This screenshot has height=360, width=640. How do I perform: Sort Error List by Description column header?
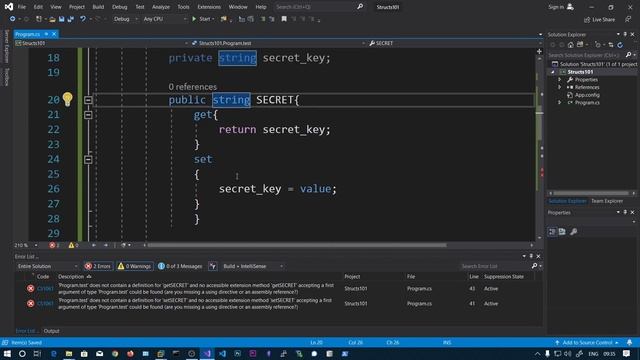(74, 277)
